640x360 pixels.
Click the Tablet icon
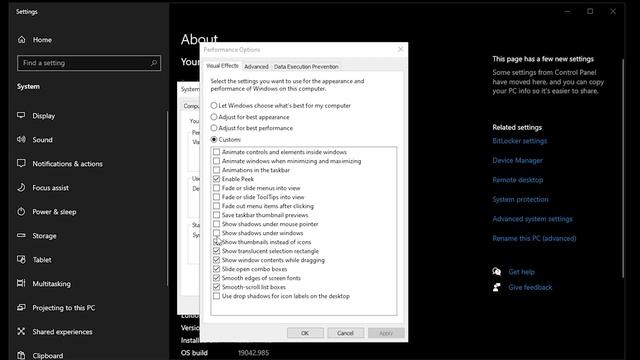pos(21,260)
